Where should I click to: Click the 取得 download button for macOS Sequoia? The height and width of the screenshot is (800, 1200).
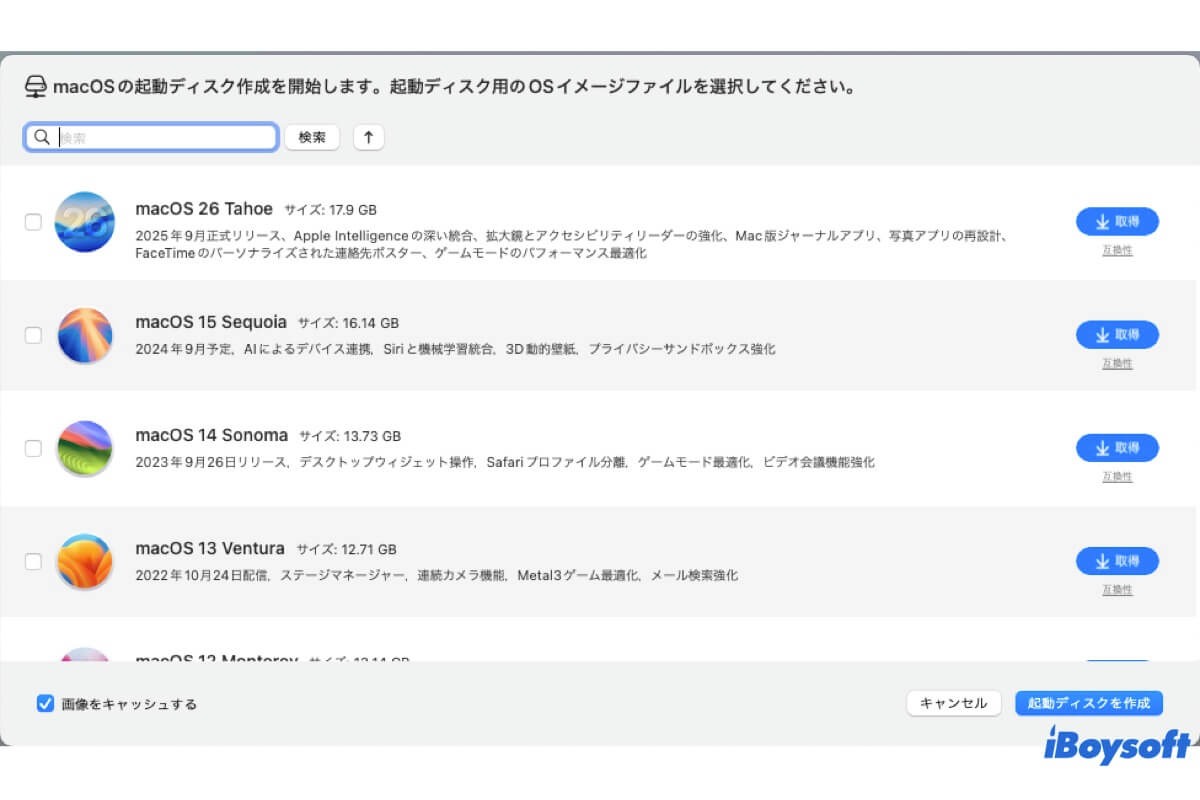(1116, 335)
